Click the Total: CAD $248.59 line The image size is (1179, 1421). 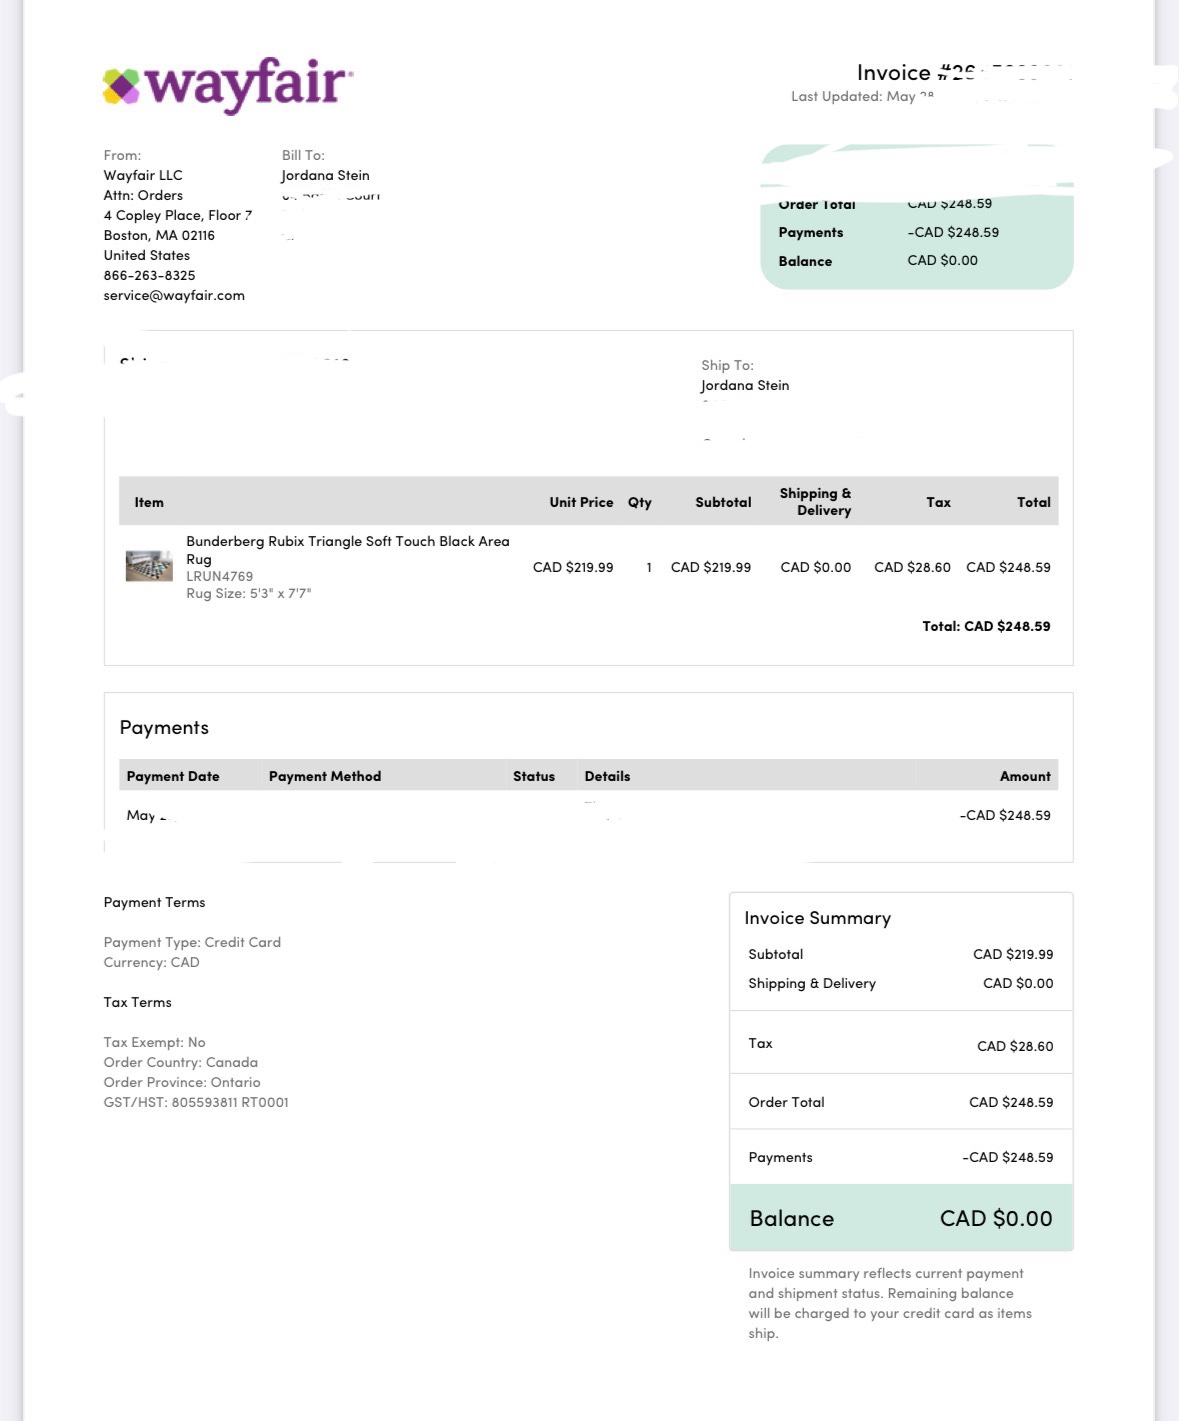986,626
